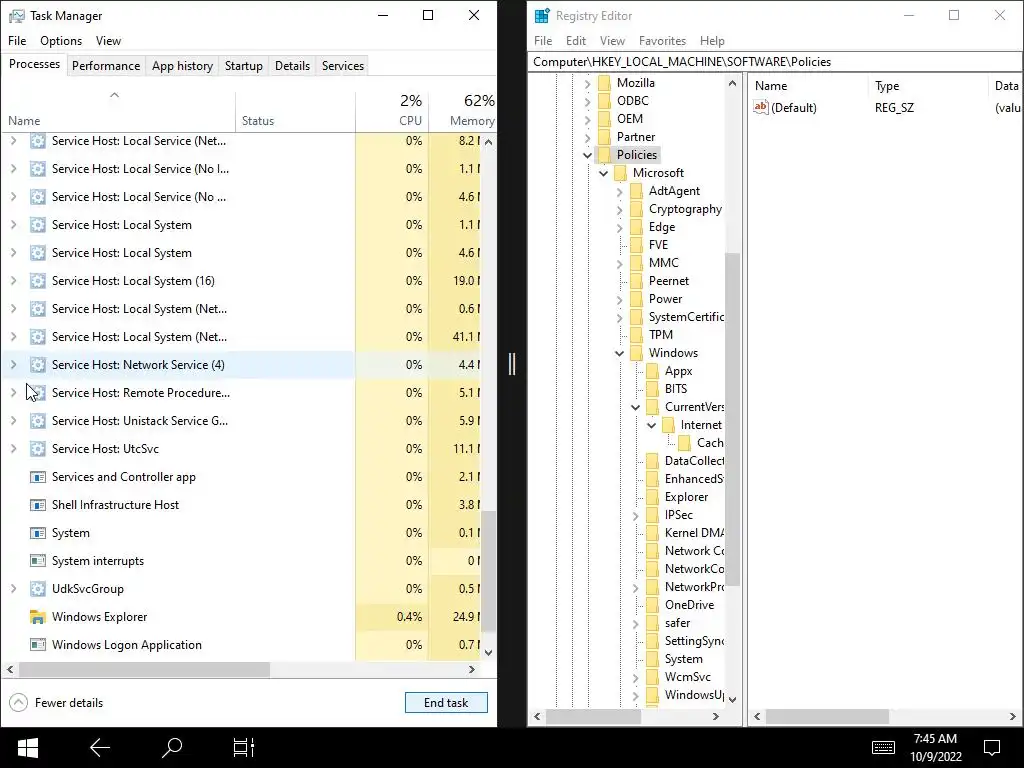This screenshot has height=768, width=1024.
Task: Click the Type column header in Registry Editor
Action: (928, 86)
